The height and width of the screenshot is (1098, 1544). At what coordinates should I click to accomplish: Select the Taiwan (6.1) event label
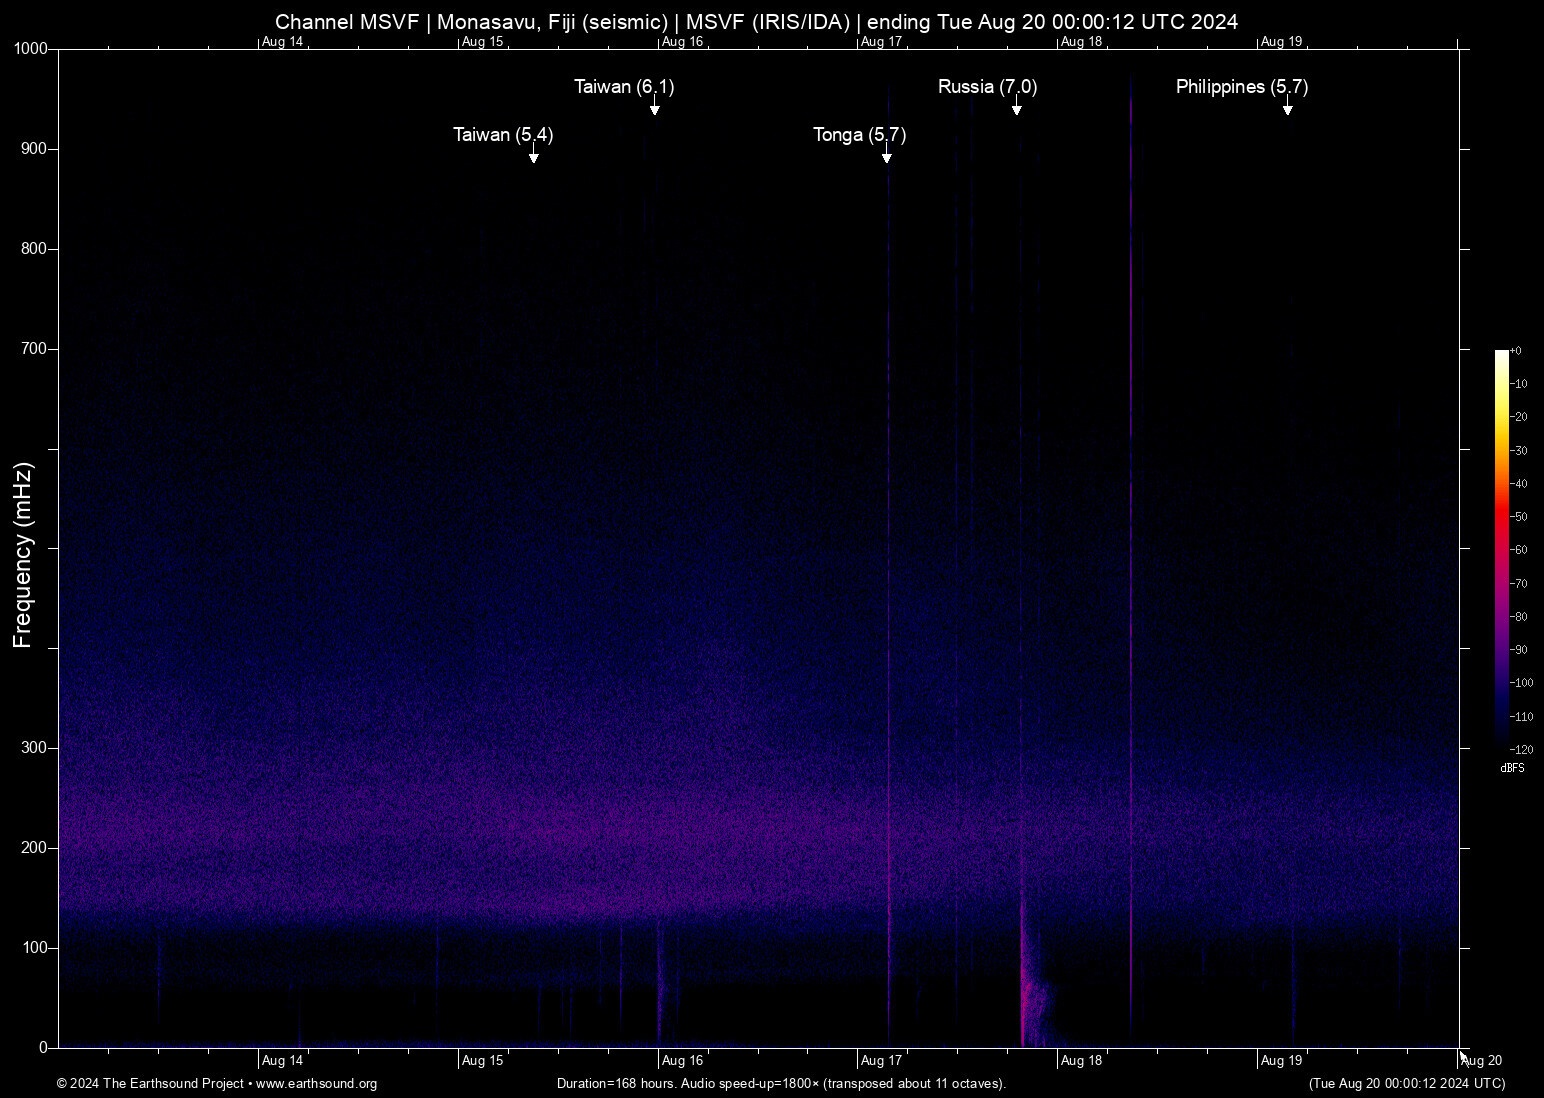[x=624, y=87]
